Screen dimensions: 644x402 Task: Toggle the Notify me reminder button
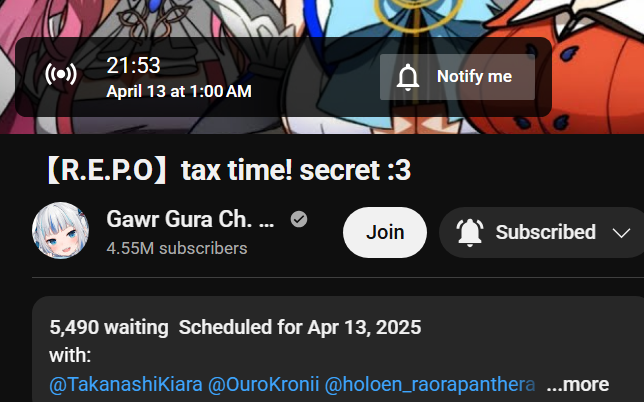click(458, 77)
